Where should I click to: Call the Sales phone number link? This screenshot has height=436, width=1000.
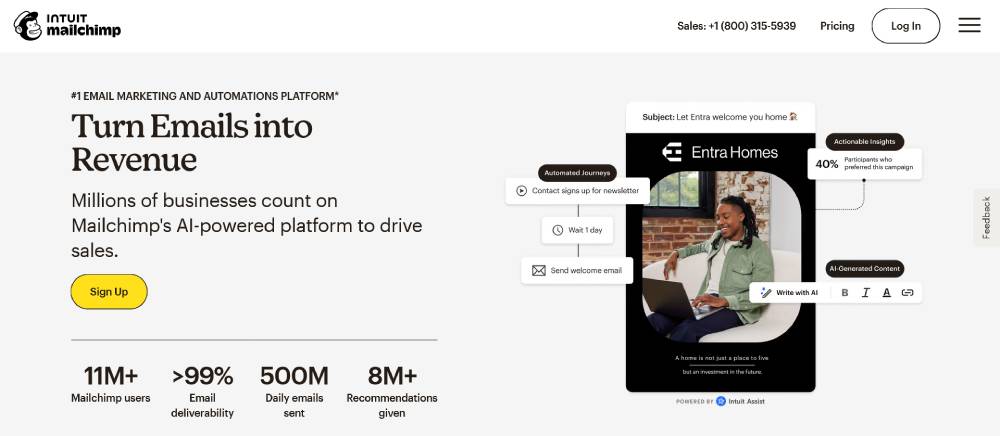[x=737, y=26]
